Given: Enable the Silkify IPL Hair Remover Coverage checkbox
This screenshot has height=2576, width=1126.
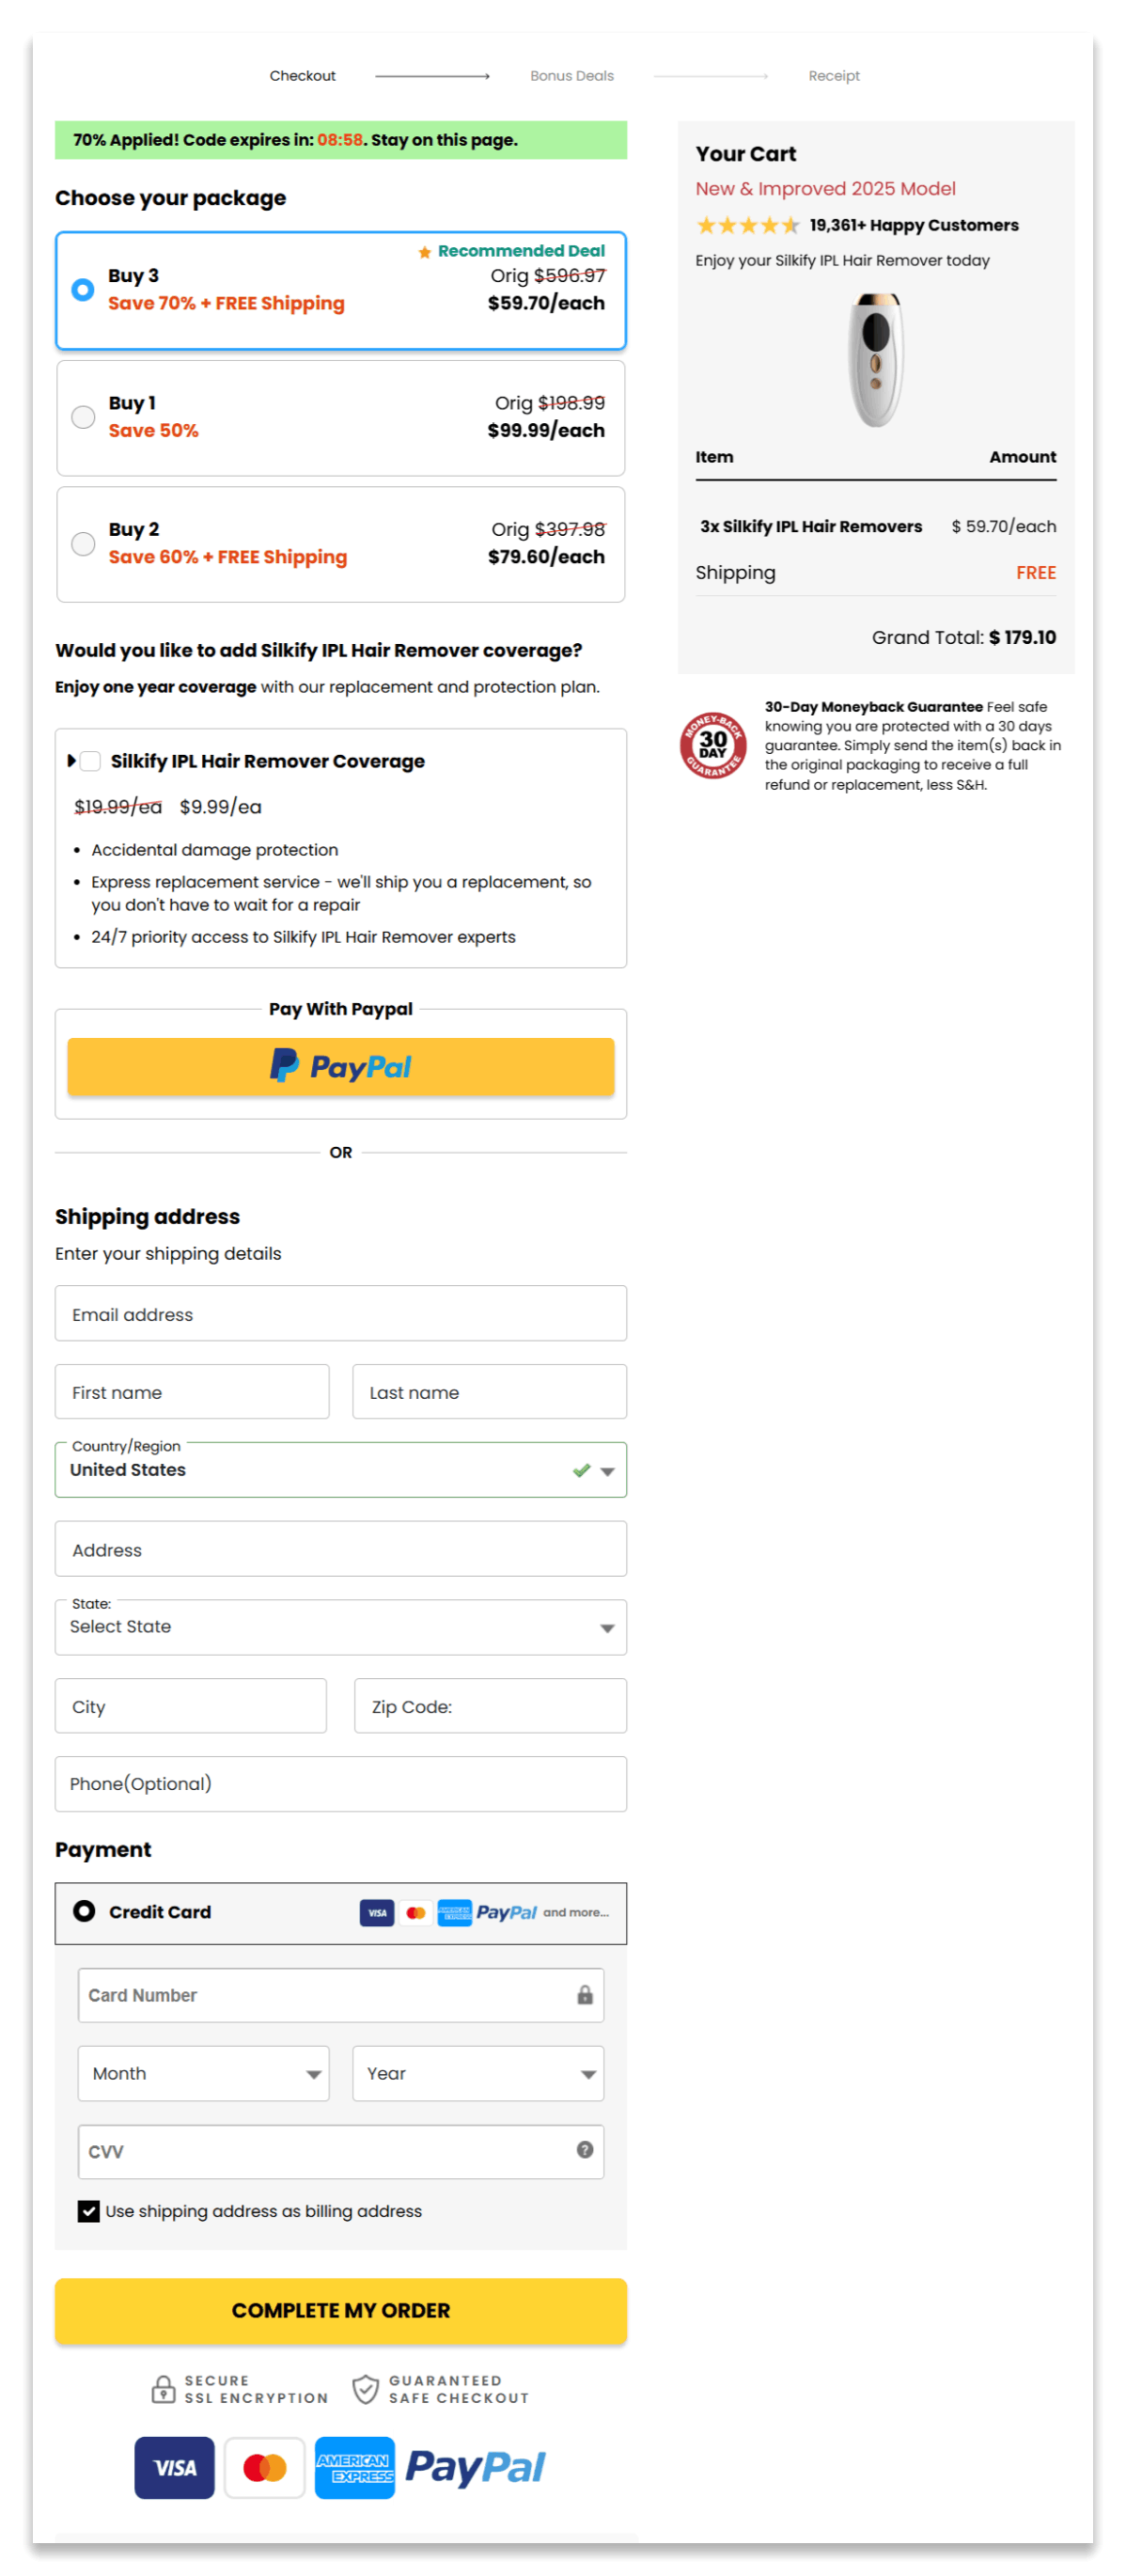Looking at the screenshot, I should tap(90, 761).
